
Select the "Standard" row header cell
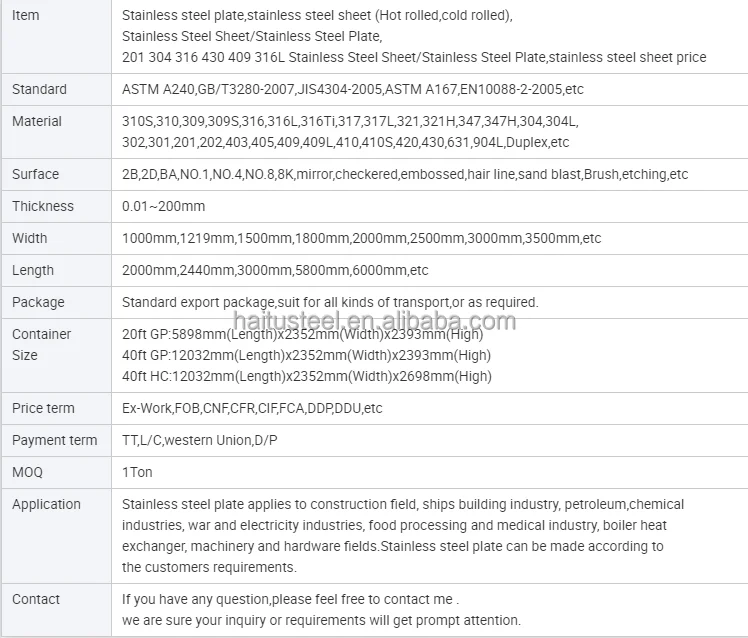pos(40,89)
